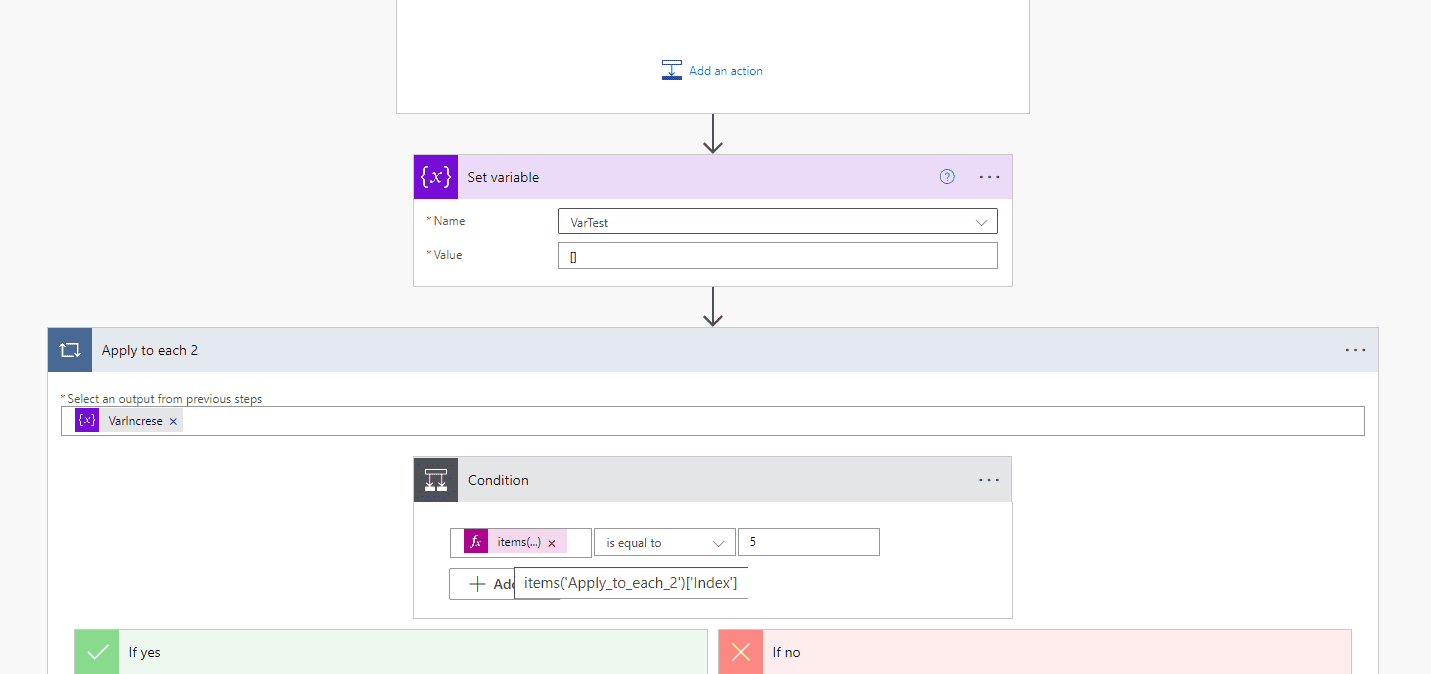
Task: Open the VarTest name dropdown
Action: (981, 221)
